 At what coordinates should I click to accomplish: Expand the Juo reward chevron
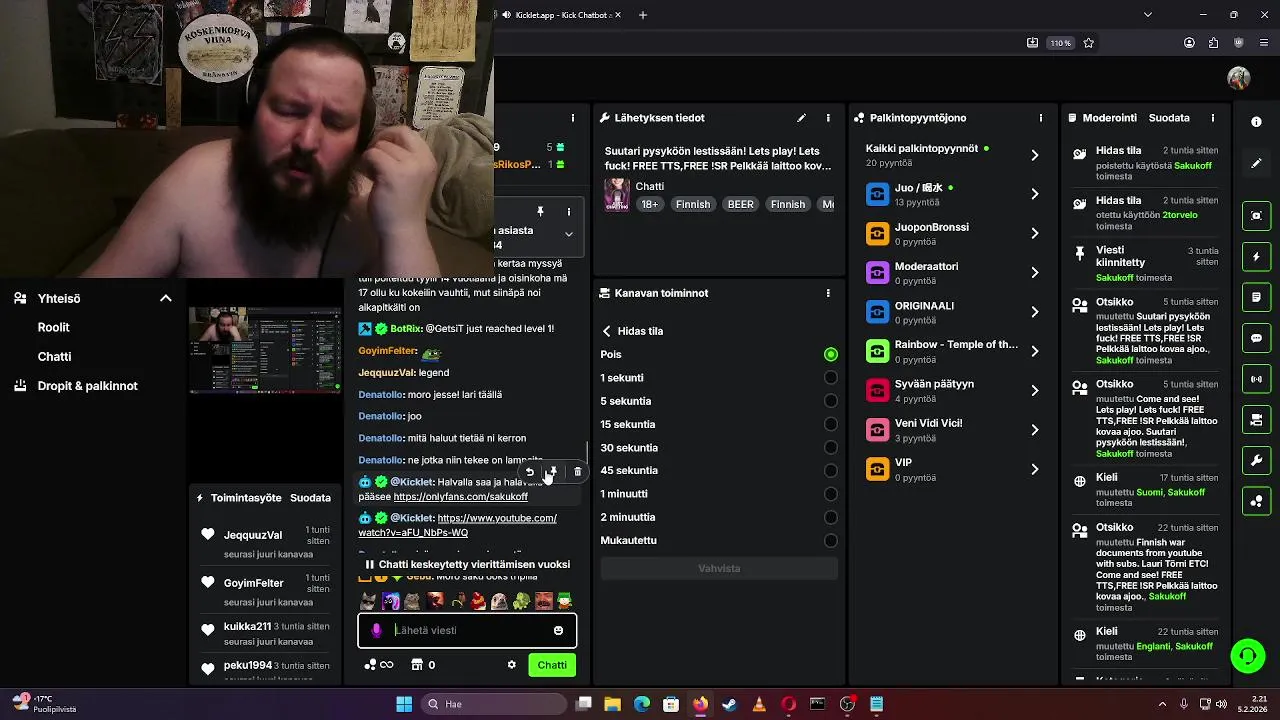[1034, 194]
